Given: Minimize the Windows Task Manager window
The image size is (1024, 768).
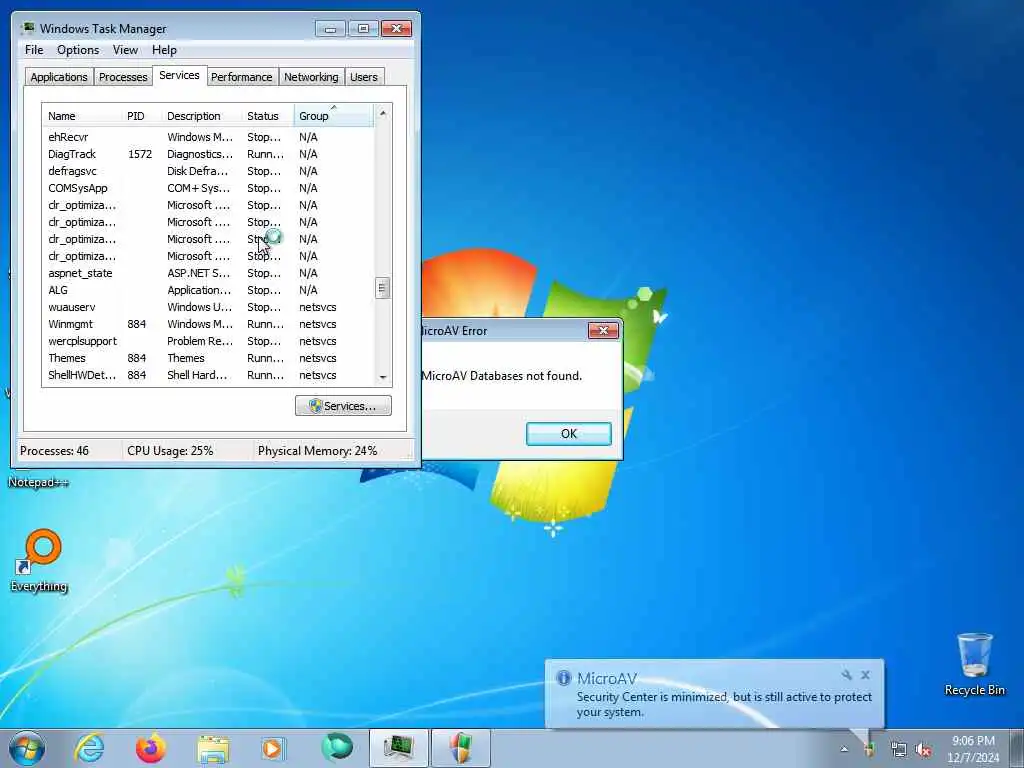Looking at the screenshot, I should click(x=330, y=29).
